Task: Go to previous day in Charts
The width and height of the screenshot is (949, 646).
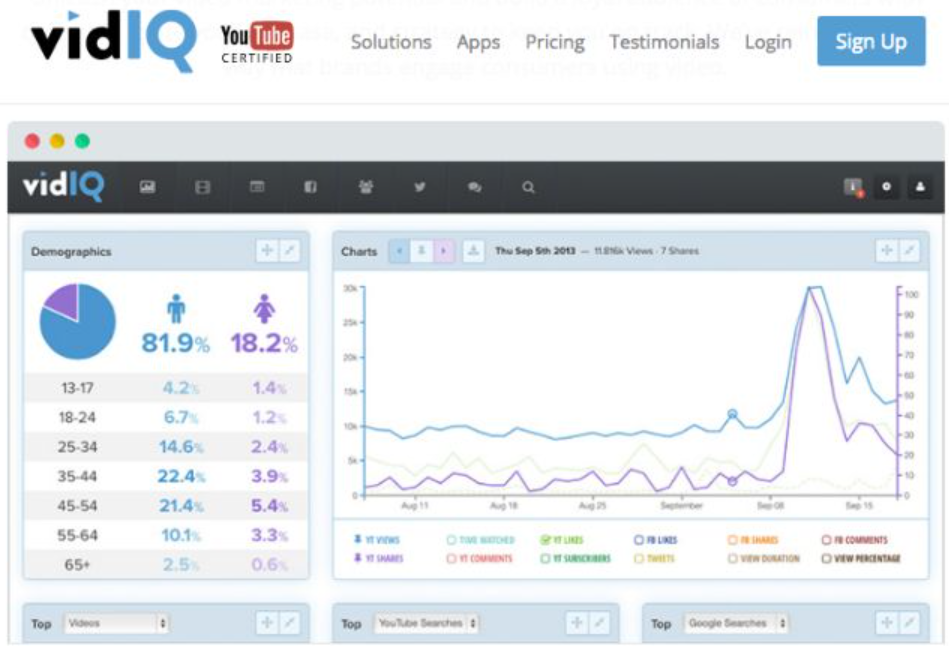Action: (x=399, y=251)
